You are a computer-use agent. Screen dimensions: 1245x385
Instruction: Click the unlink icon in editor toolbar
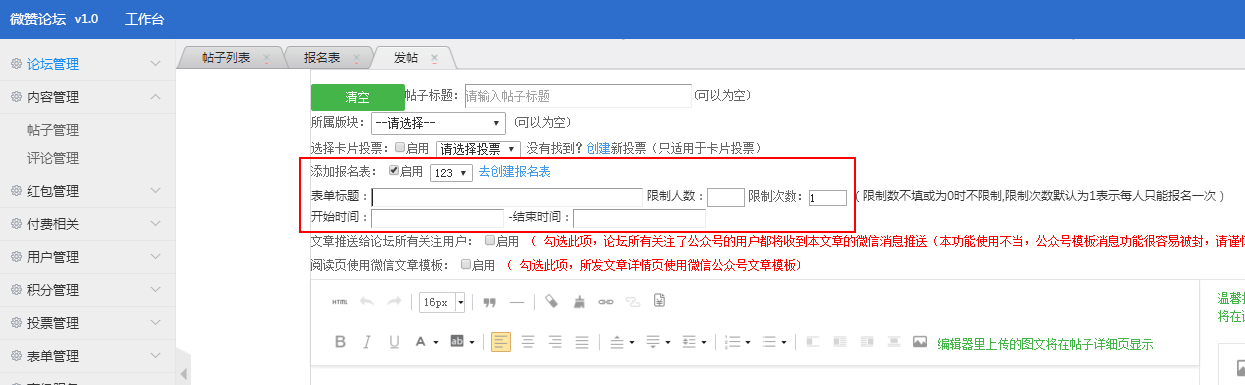(632, 301)
